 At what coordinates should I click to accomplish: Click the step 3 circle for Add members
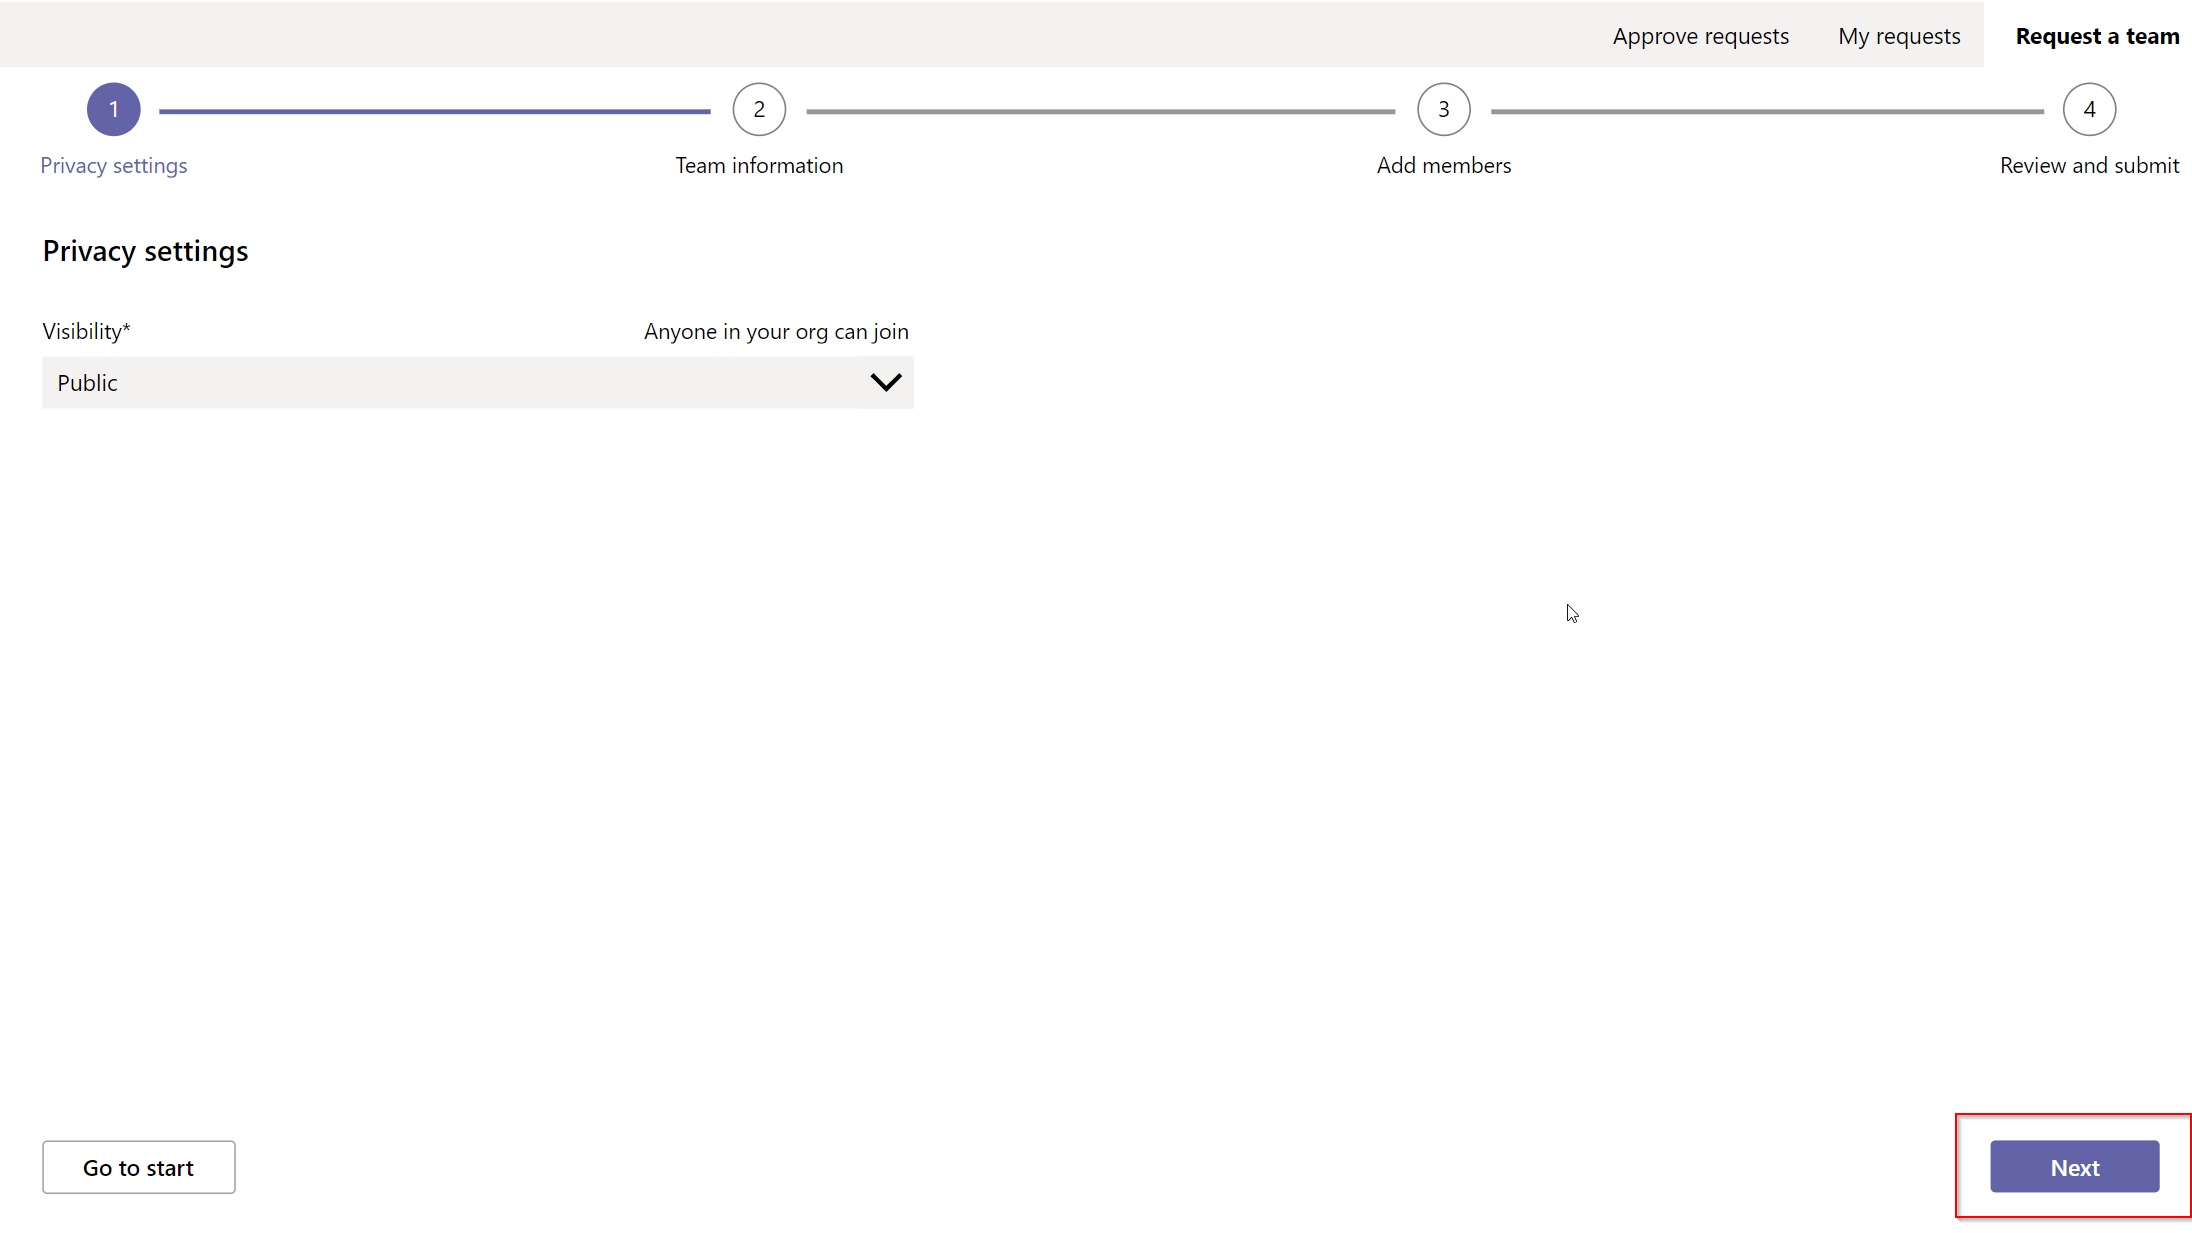point(1443,109)
